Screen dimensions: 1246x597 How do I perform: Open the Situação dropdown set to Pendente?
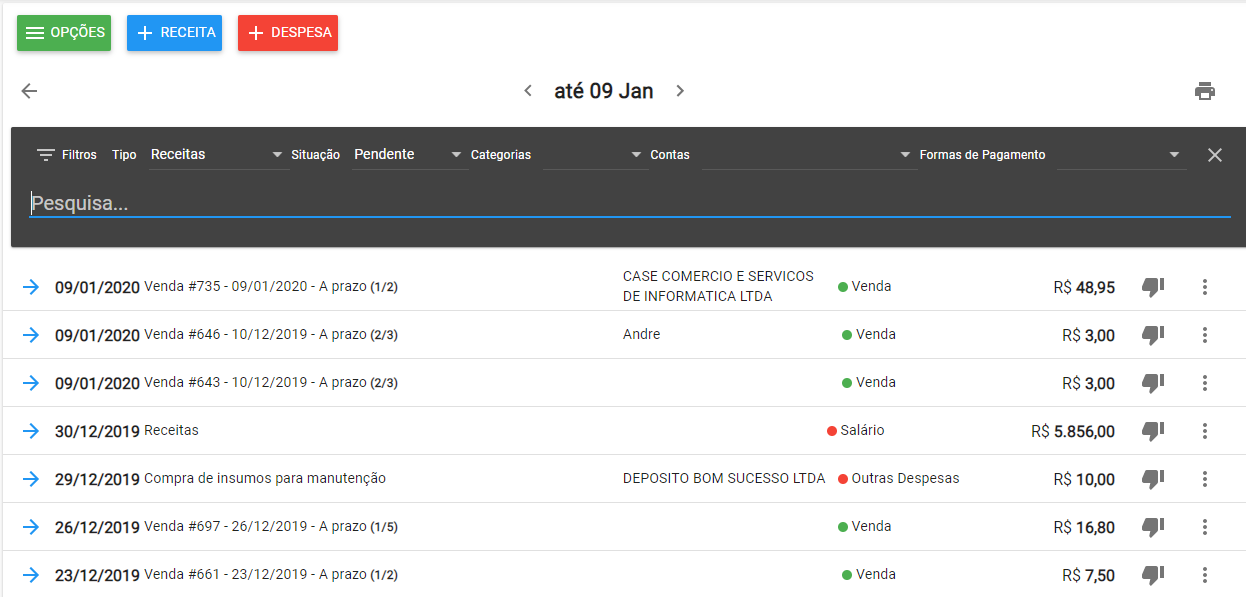point(410,155)
